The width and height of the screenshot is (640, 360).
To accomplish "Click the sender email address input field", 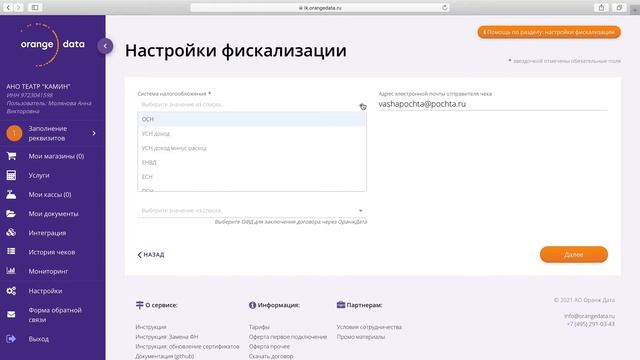I will [493, 104].
